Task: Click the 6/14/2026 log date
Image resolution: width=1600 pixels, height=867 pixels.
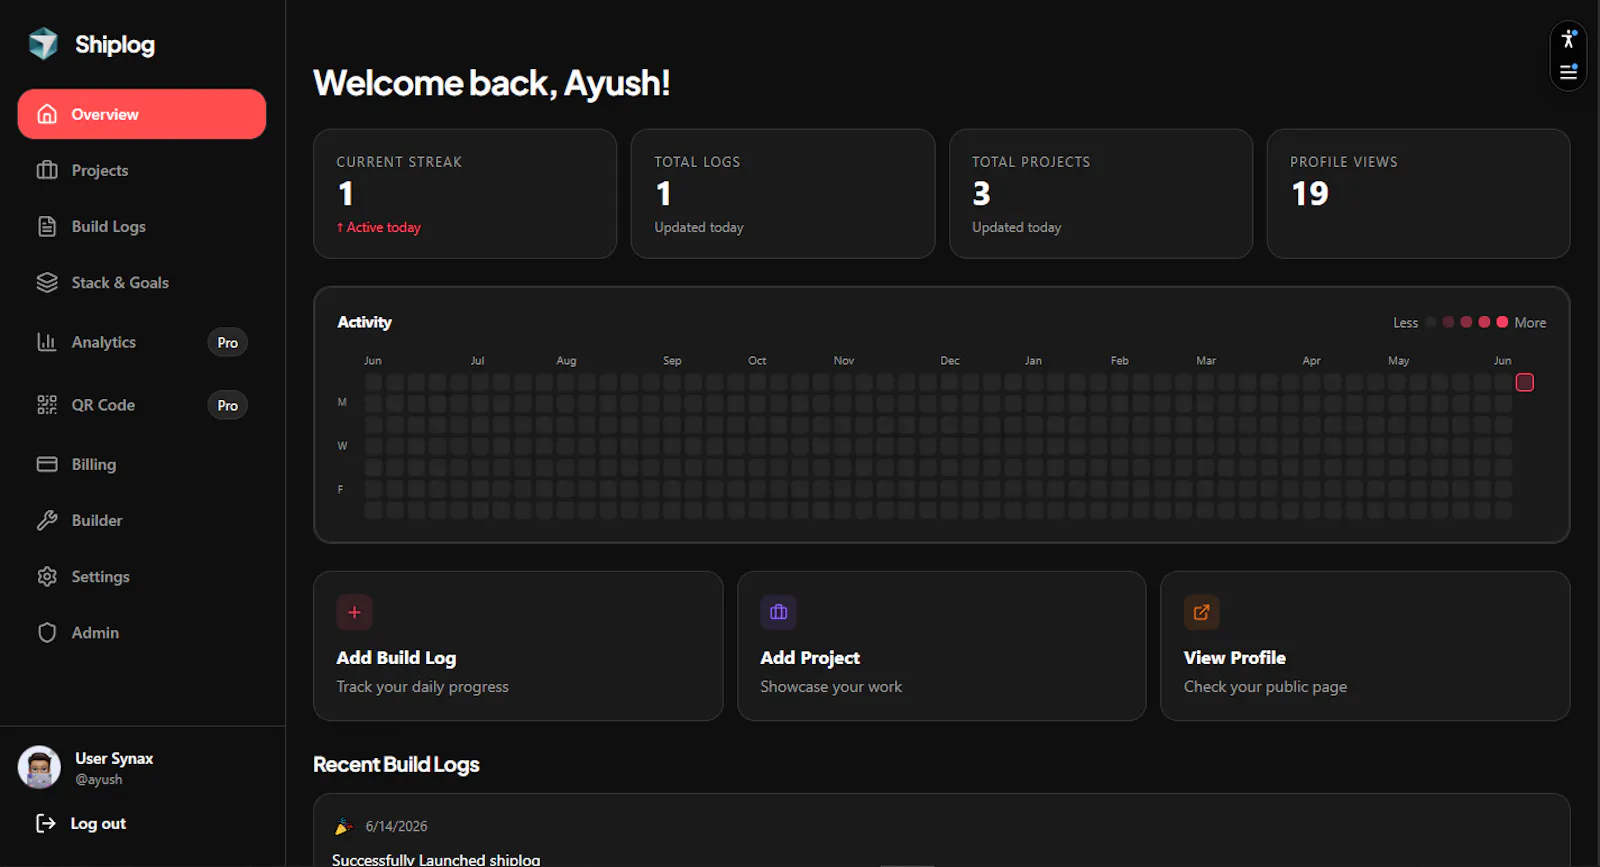Action: tap(396, 826)
